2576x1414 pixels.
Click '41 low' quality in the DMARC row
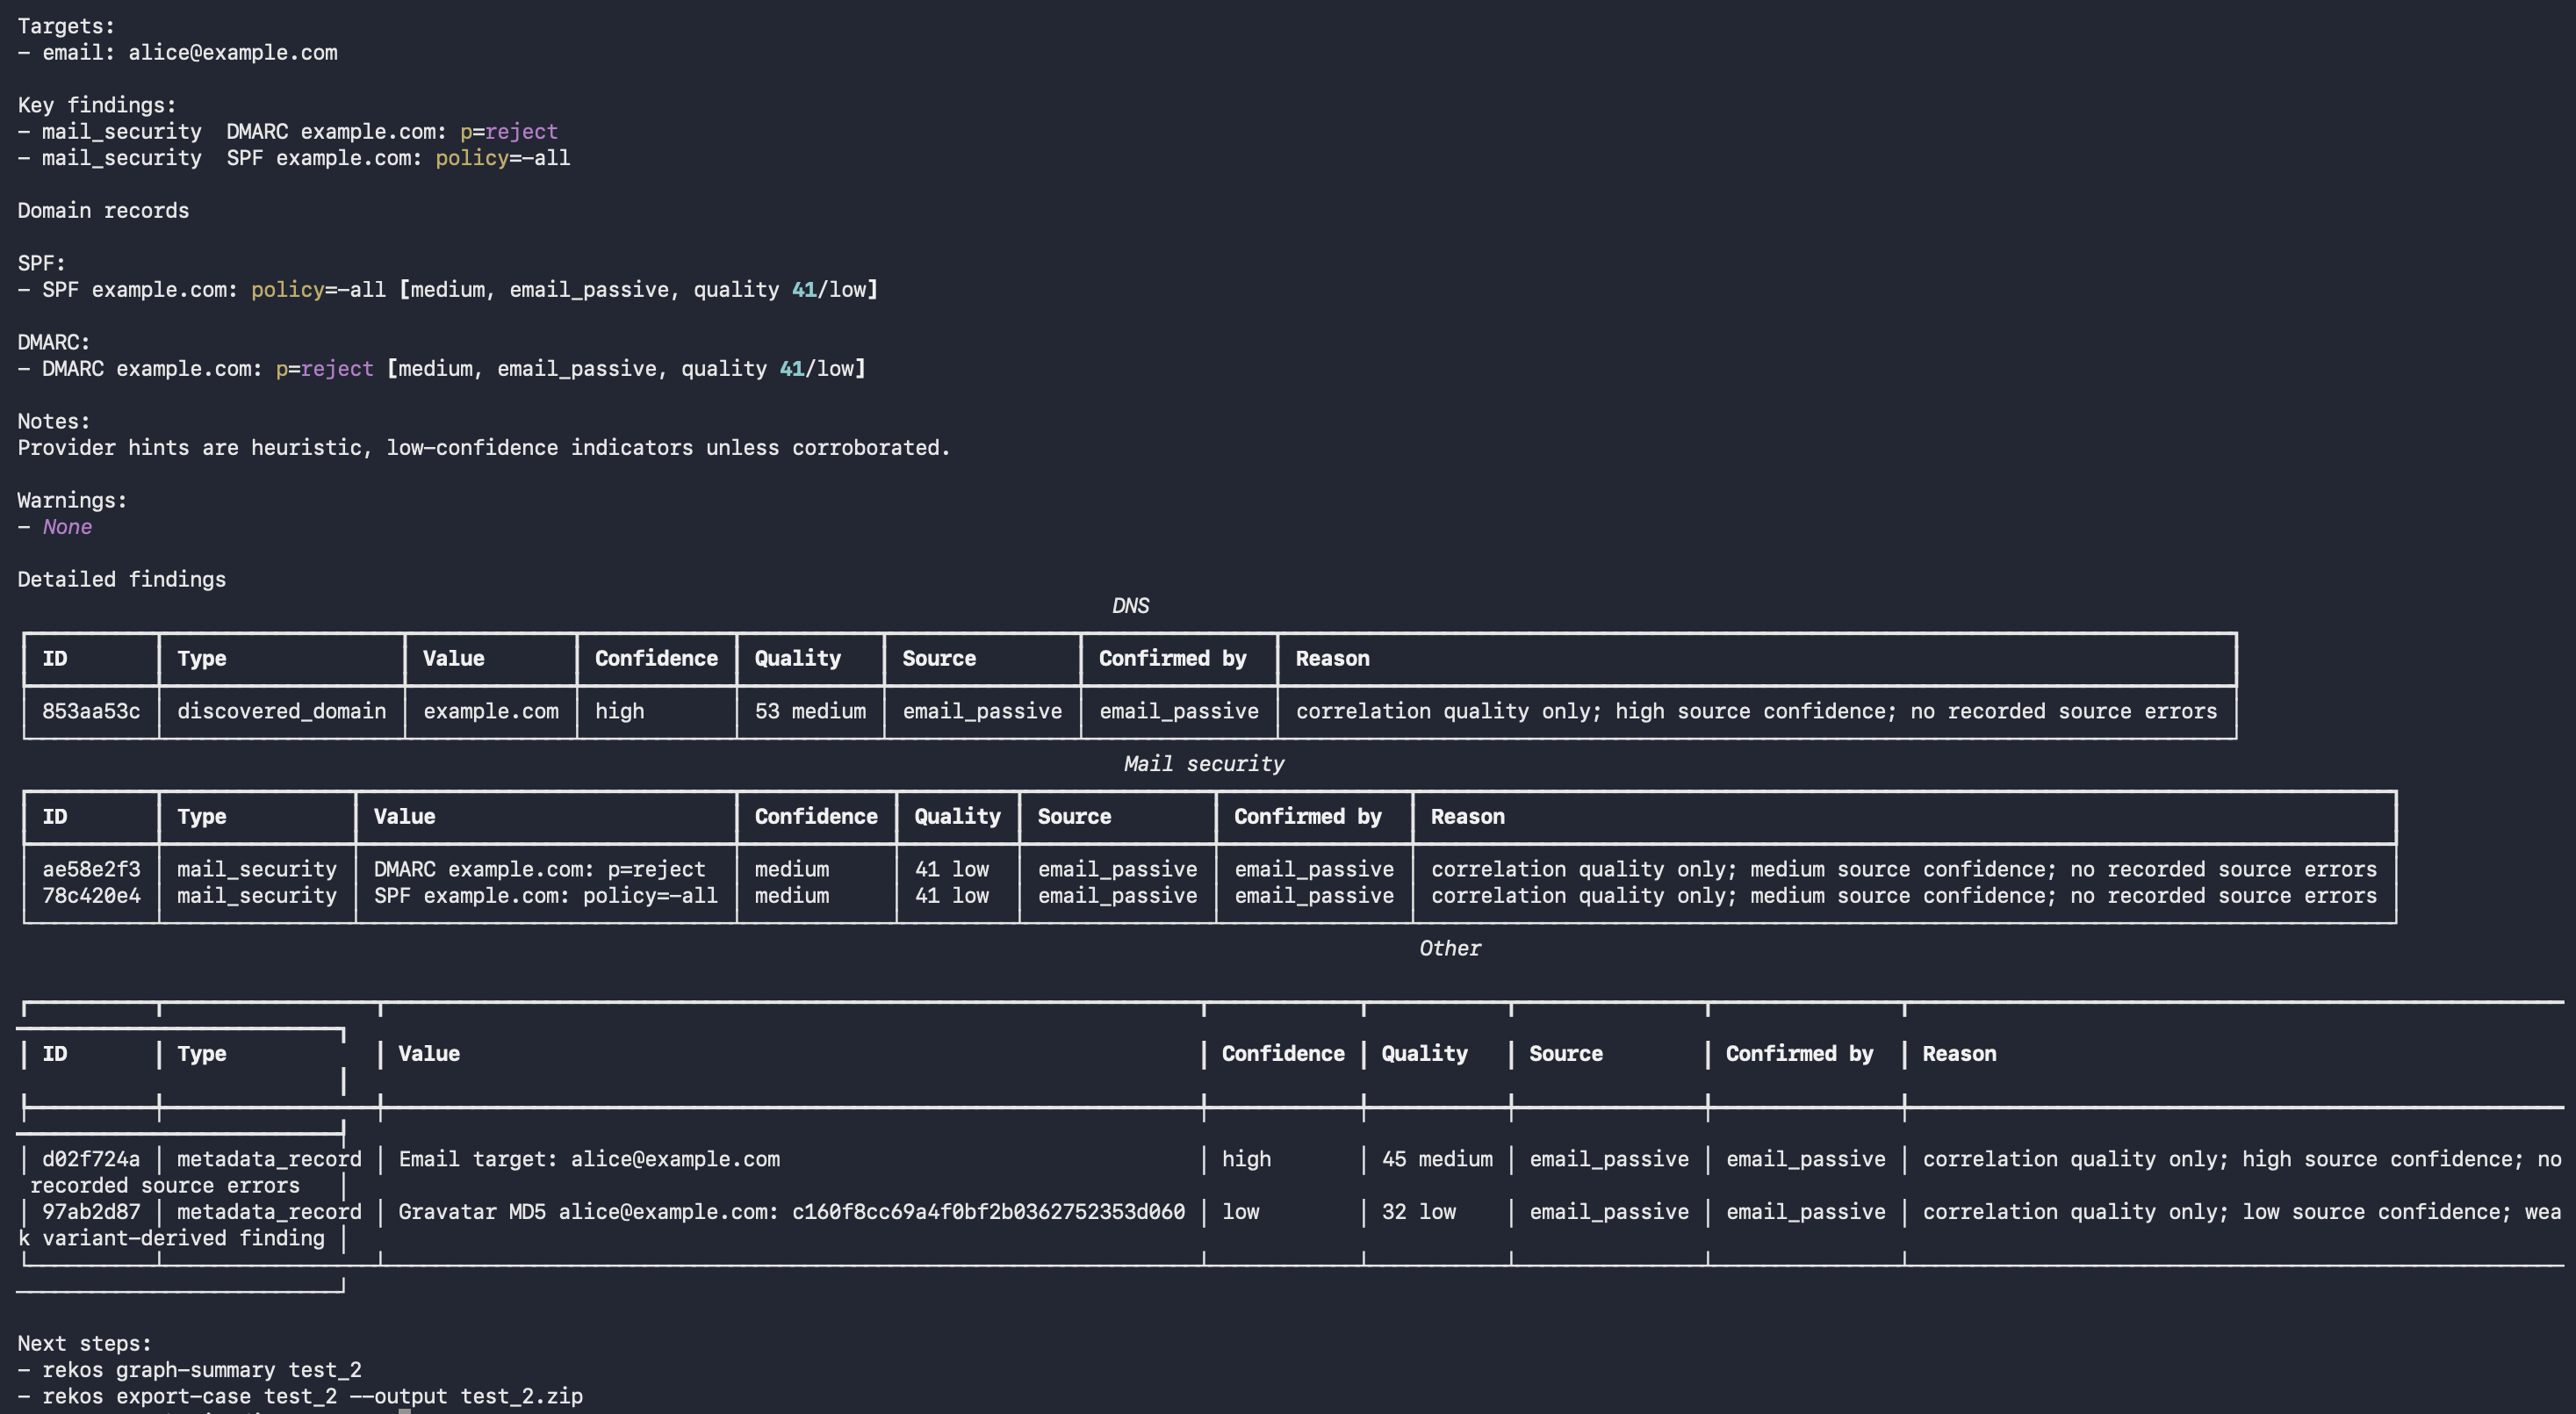pyautogui.click(x=952, y=869)
